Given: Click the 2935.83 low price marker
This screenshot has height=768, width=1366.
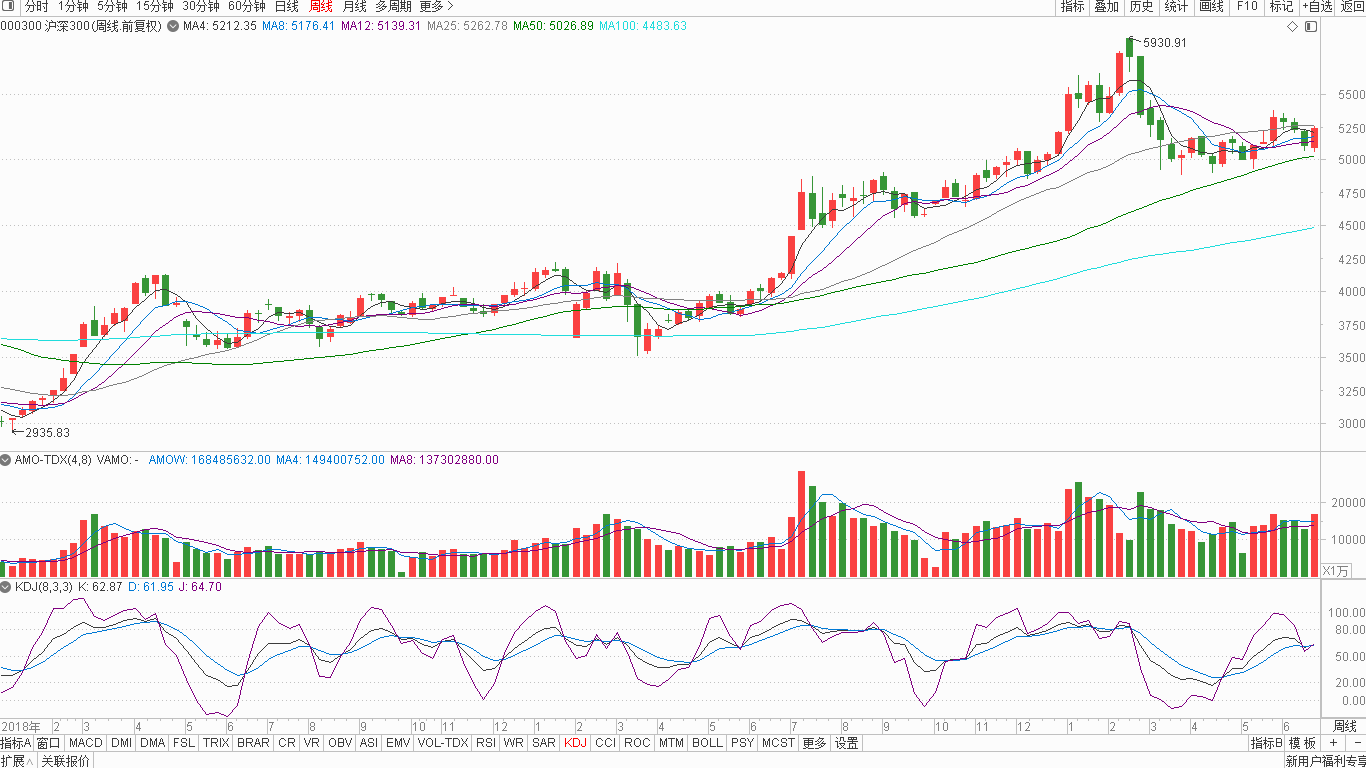Looking at the screenshot, I should tap(48, 432).
